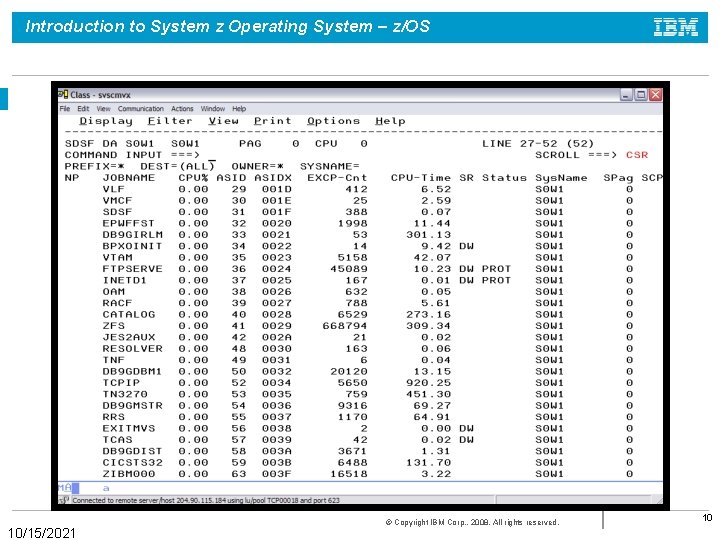The image size is (720, 540).
Task: Click EXCP count 668794 for ZFS
Action: tap(345, 326)
